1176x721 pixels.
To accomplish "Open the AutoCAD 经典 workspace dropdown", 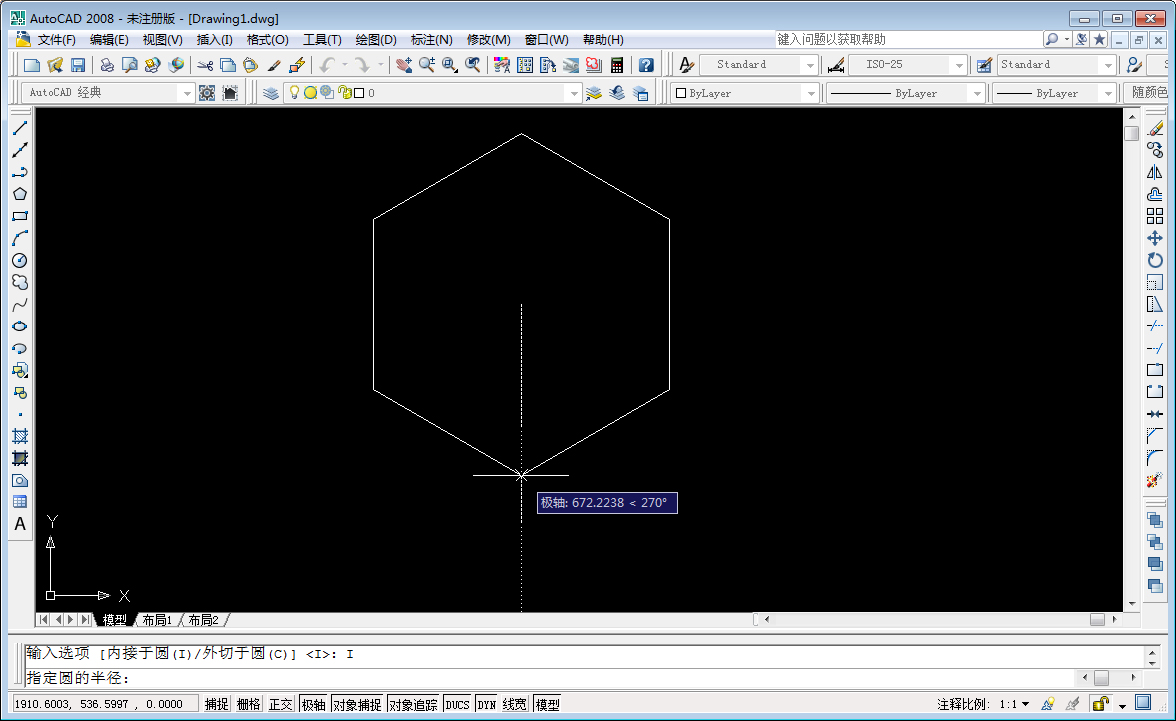I will click(186, 93).
